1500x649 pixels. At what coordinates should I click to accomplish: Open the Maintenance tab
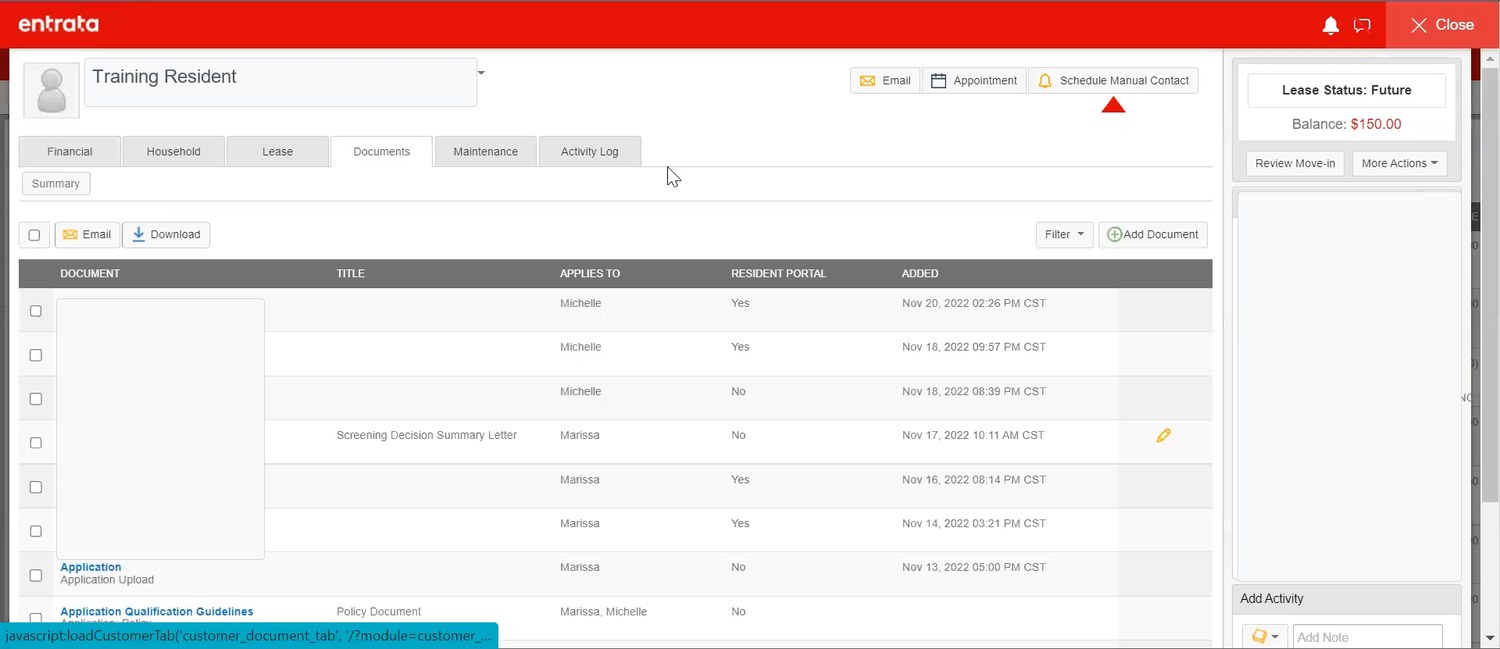(485, 152)
